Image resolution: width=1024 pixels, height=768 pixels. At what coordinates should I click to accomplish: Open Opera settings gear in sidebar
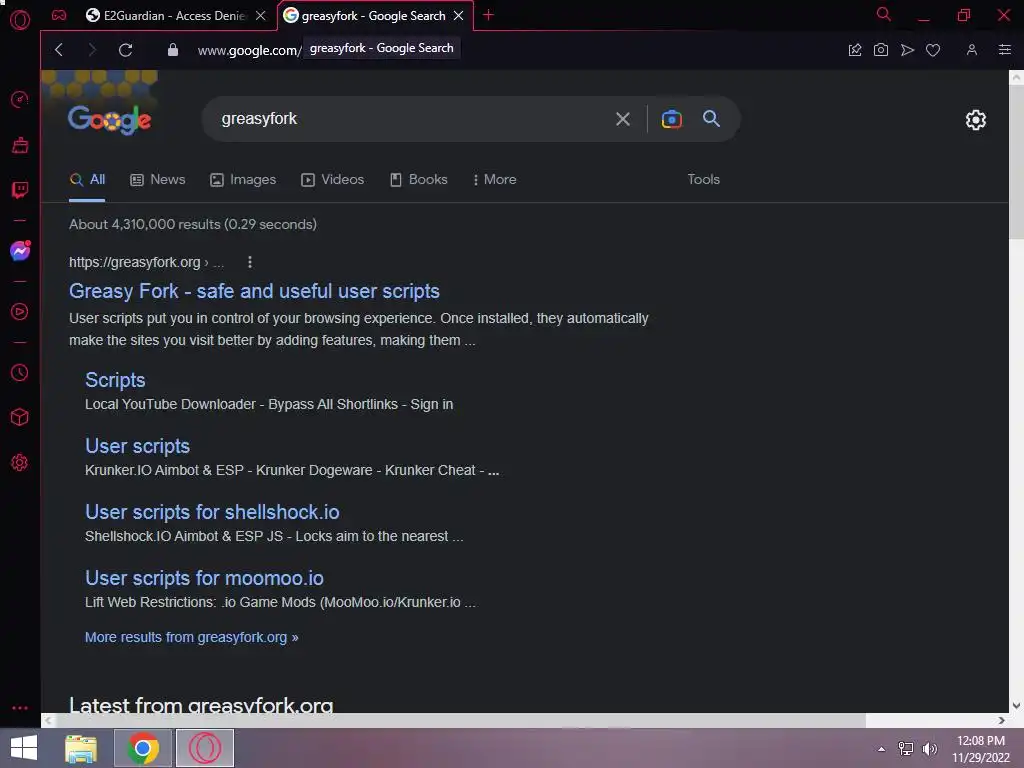(20, 462)
